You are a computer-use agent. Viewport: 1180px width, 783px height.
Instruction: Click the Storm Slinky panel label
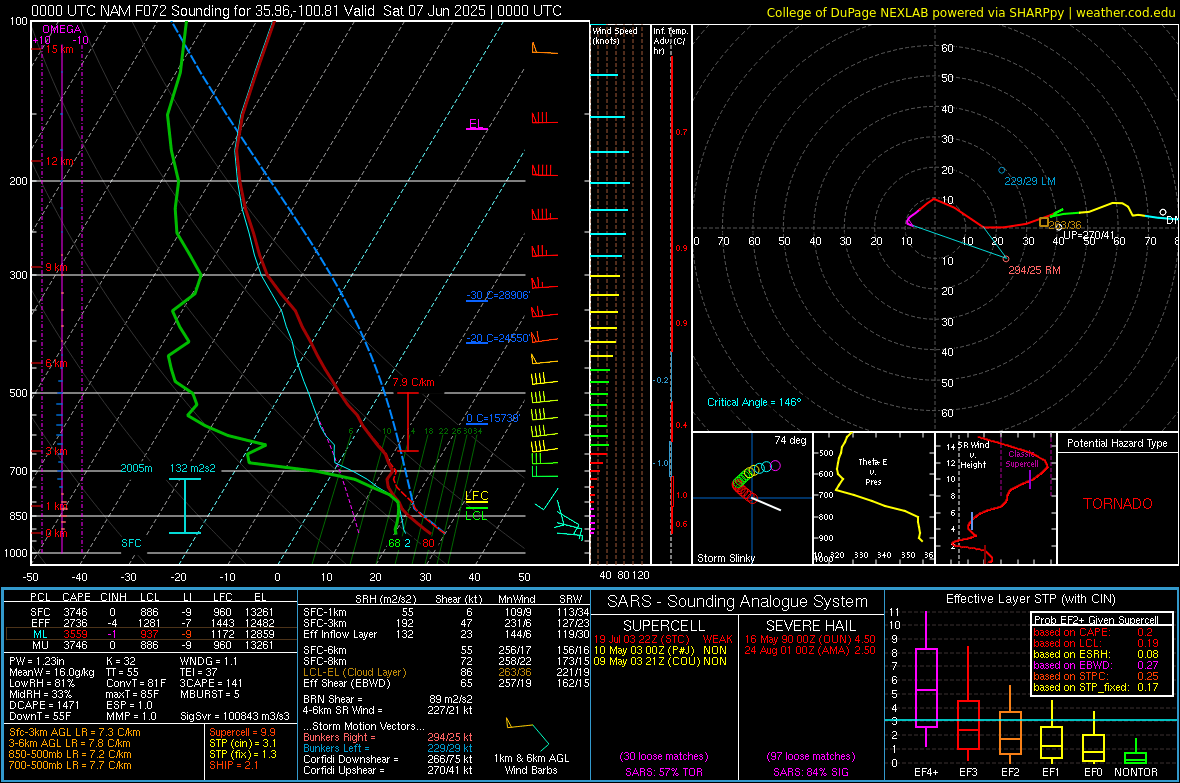tap(725, 558)
